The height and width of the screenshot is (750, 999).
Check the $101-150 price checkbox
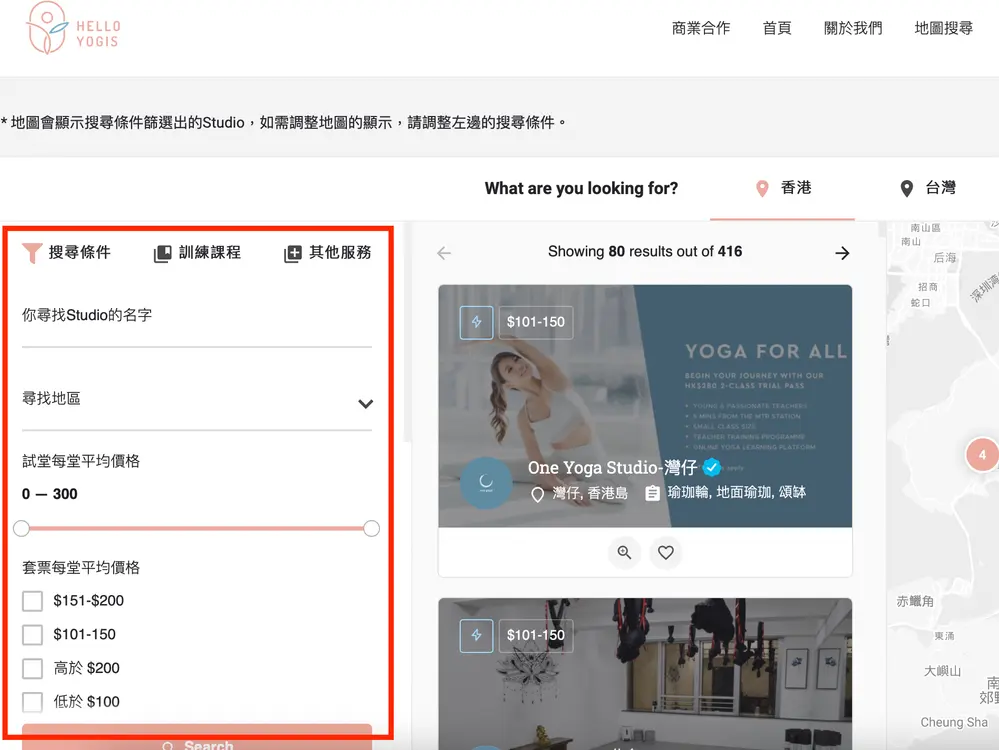pyautogui.click(x=32, y=635)
